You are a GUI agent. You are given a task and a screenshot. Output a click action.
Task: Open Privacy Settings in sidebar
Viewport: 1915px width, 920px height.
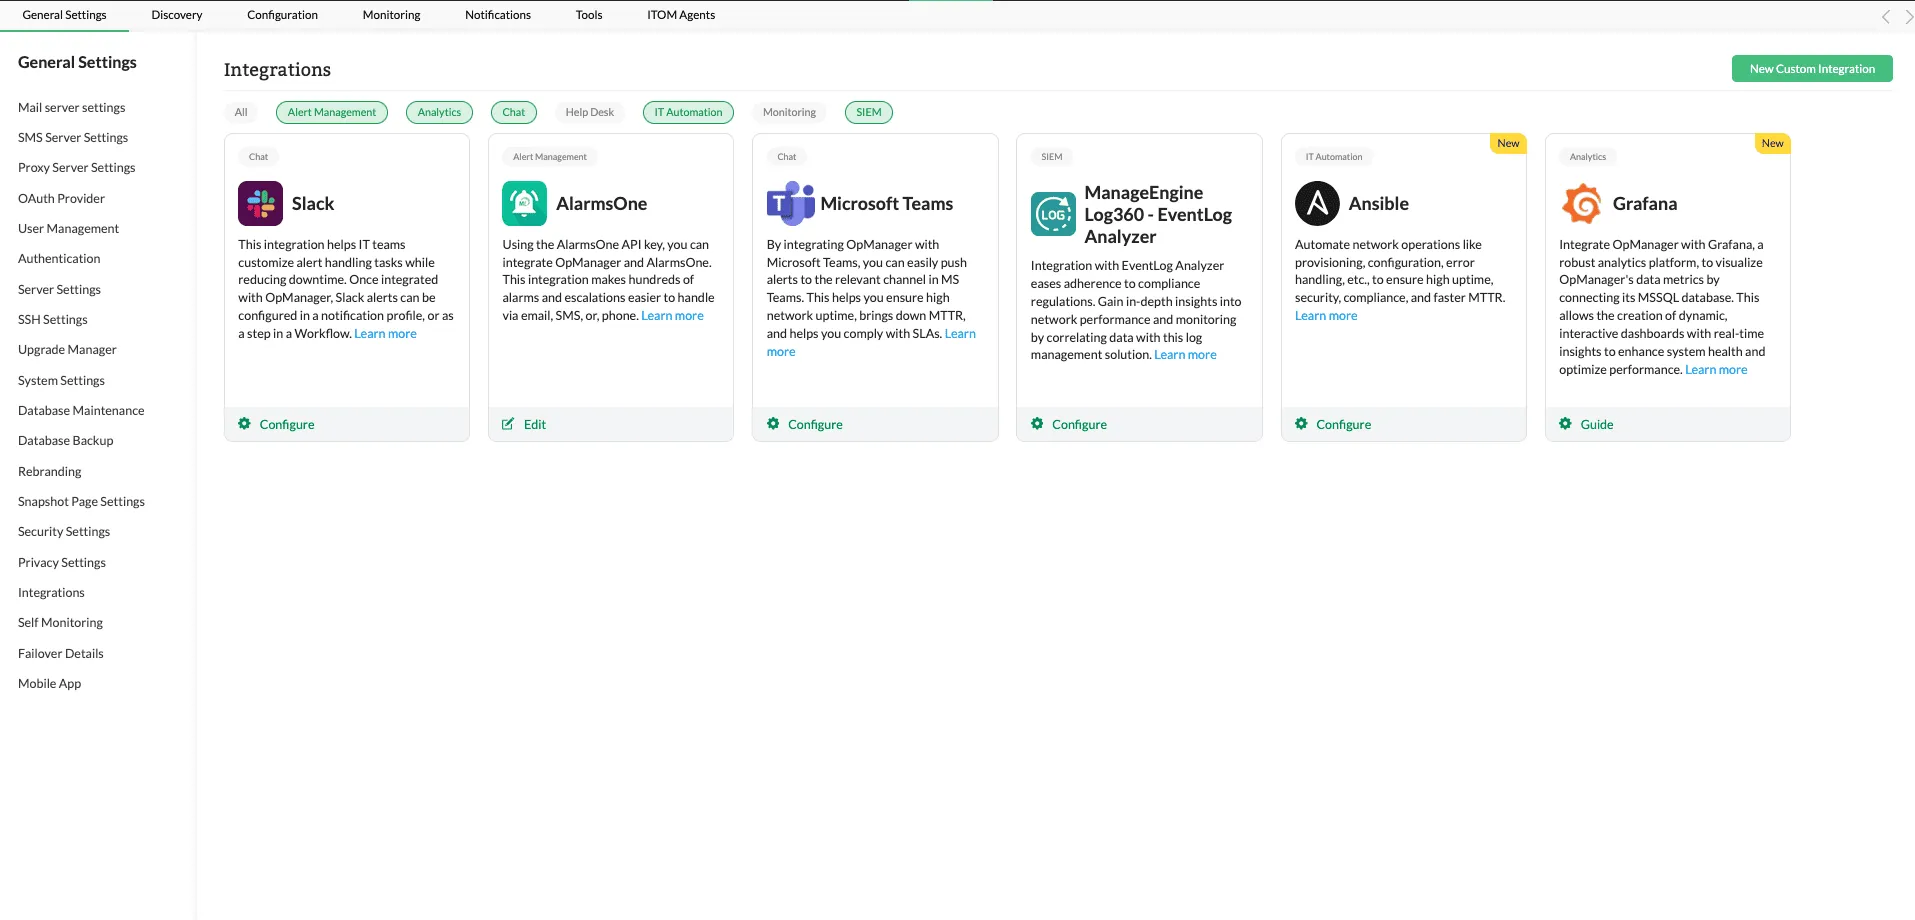point(62,562)
